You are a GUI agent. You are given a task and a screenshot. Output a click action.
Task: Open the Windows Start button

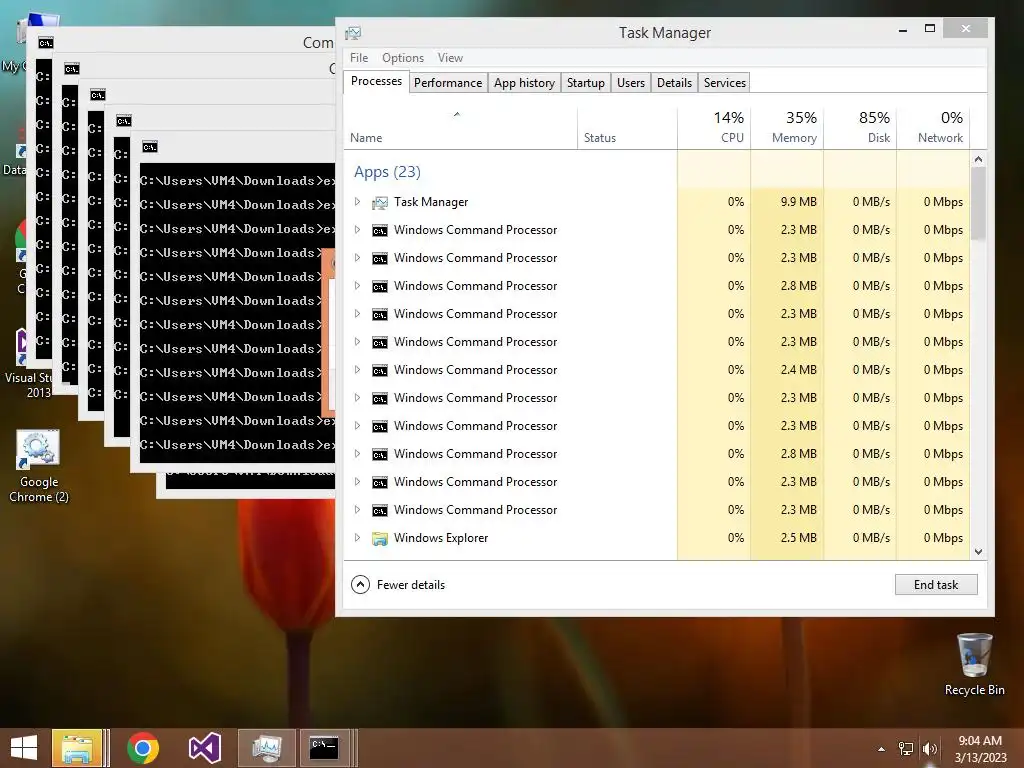[x=24, y=748]
